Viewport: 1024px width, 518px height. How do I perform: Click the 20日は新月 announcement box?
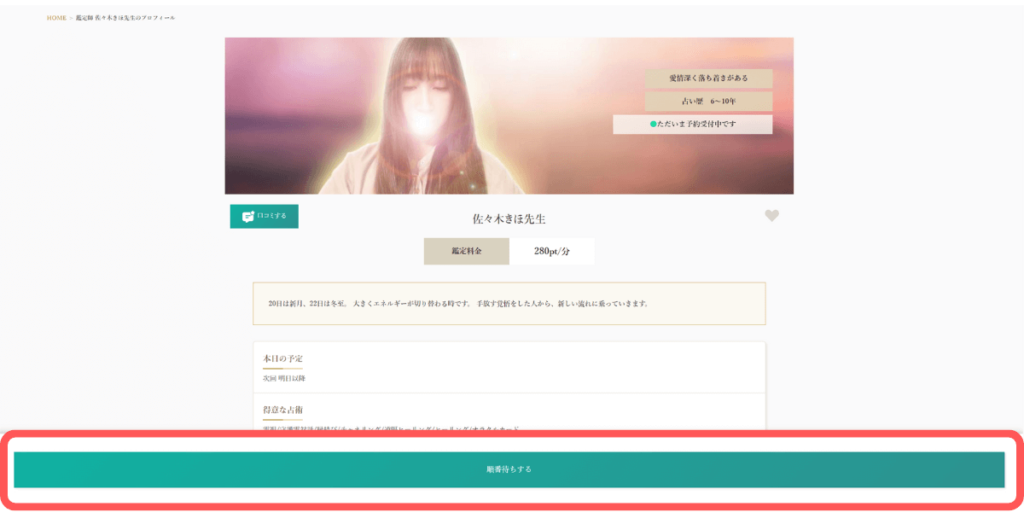click(x=509, y=303)
